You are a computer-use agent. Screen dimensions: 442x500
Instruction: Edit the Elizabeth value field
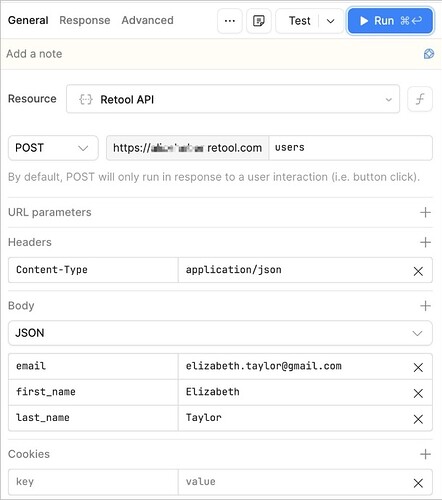293,392
